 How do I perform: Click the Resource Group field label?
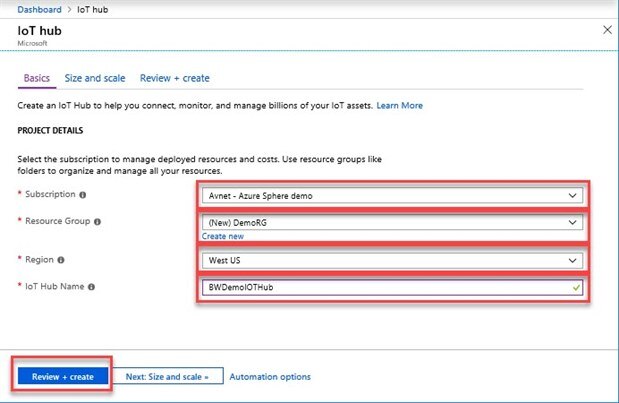click(x=58, y=221)
